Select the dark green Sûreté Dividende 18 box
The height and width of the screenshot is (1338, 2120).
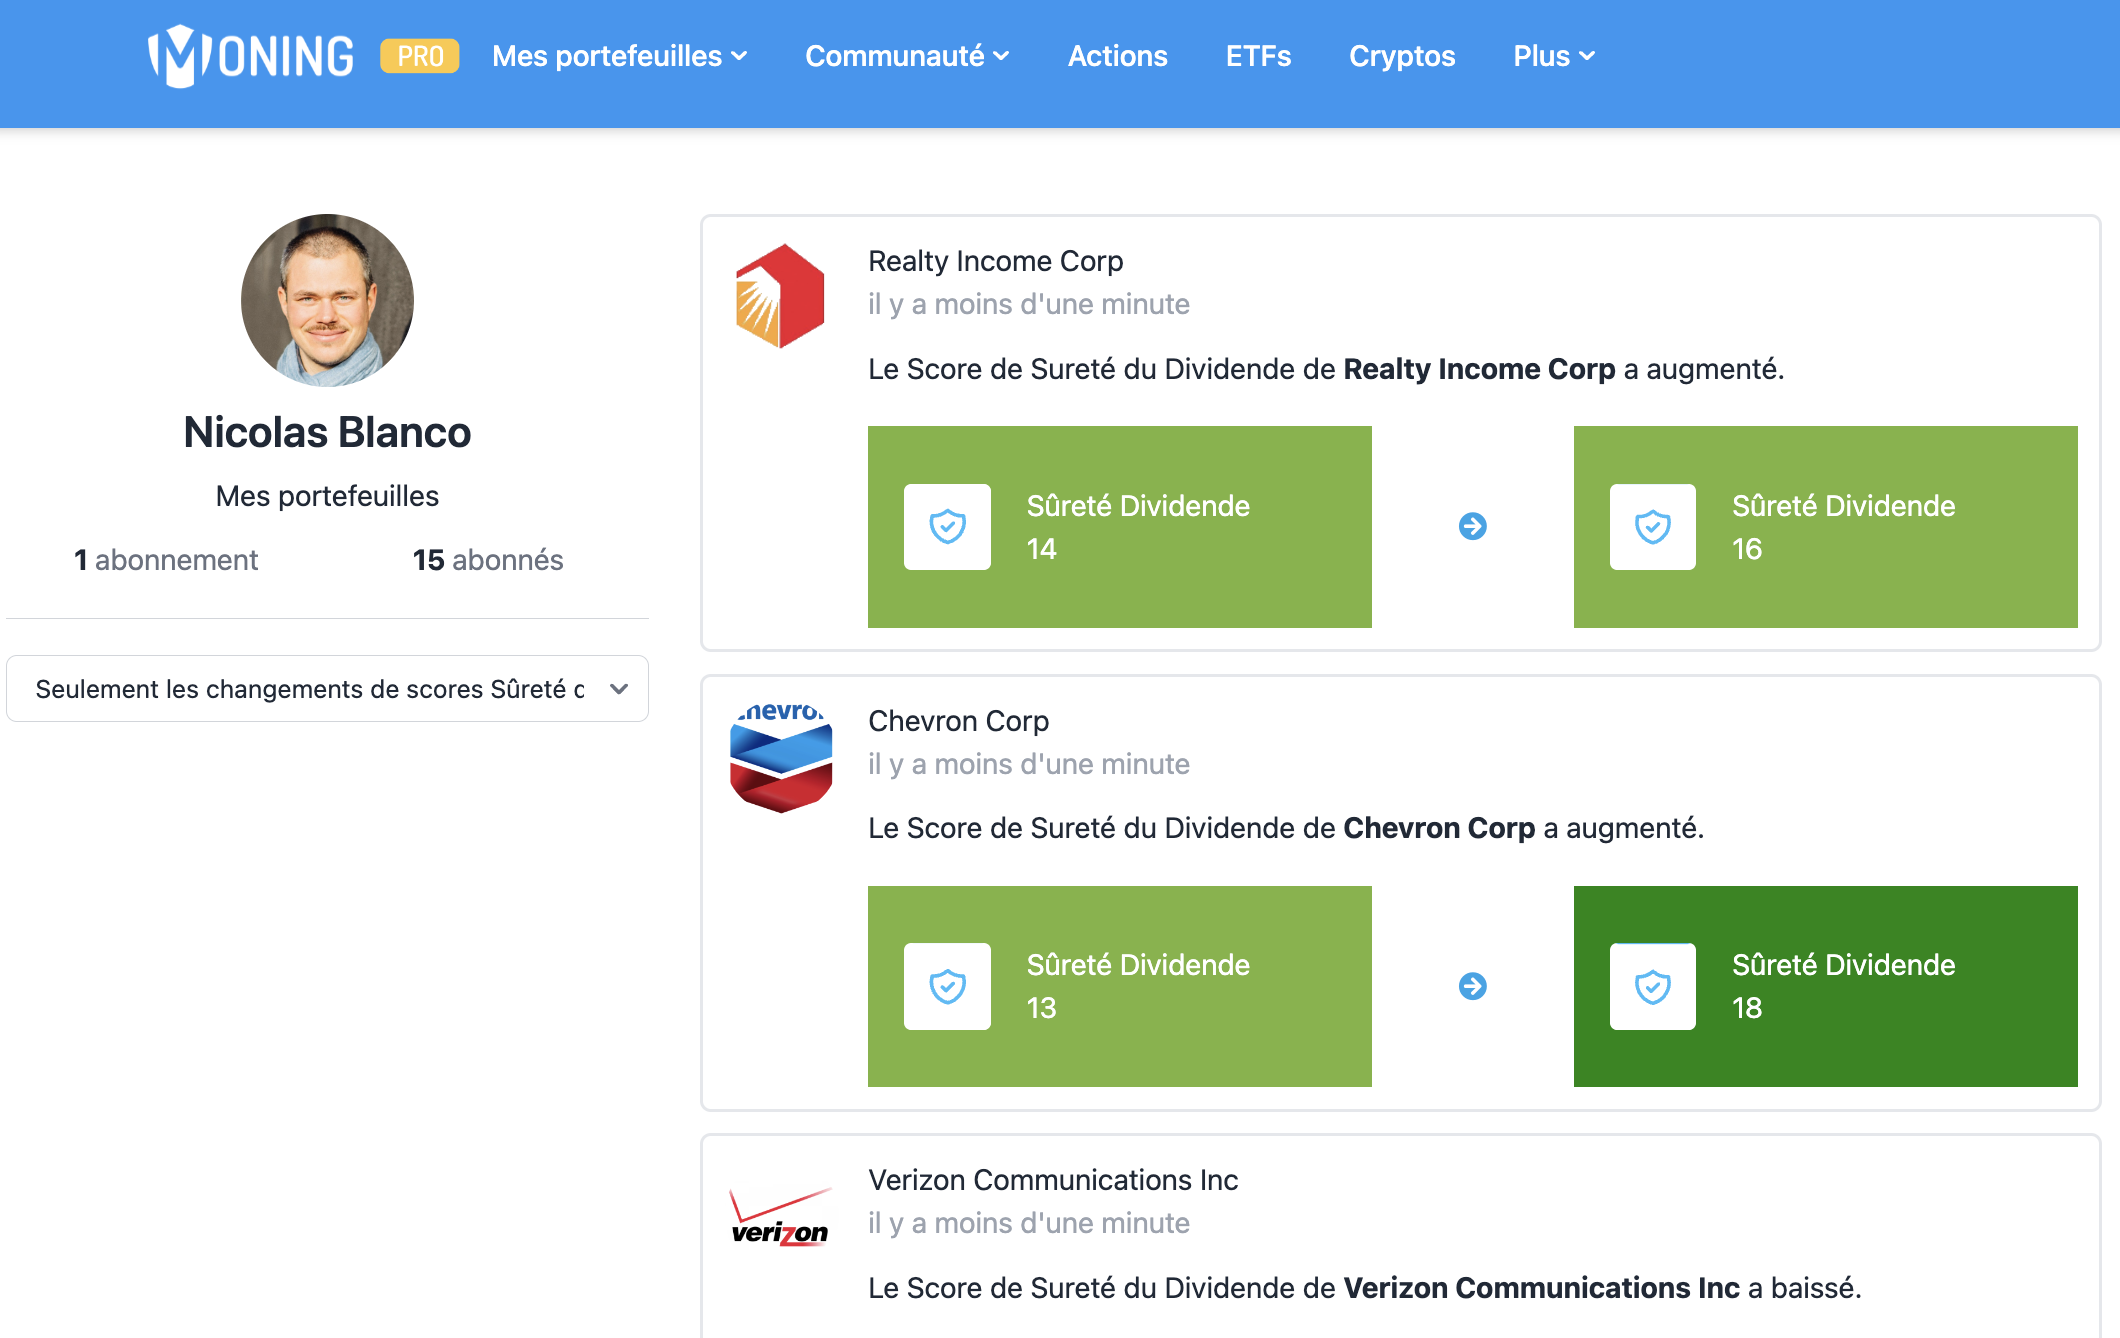click(x=1826, y=986)
